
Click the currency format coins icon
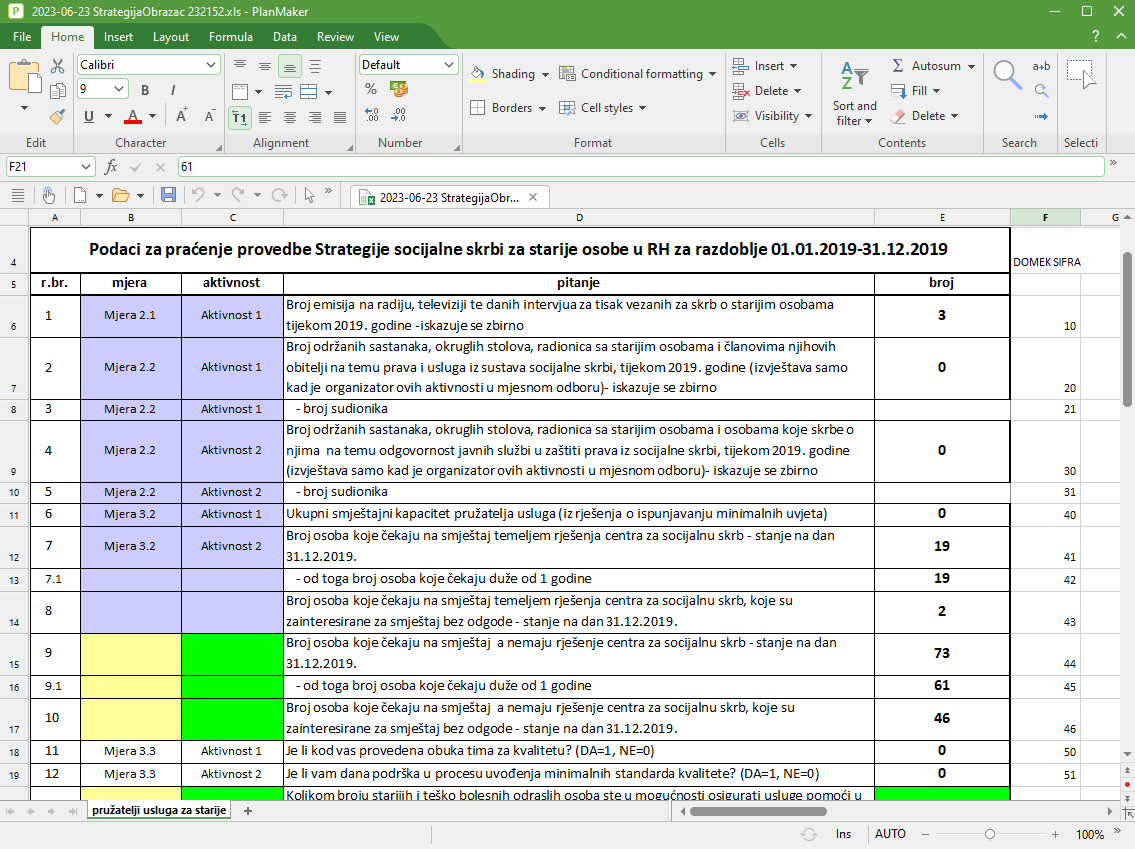click(x=399, y=89)
